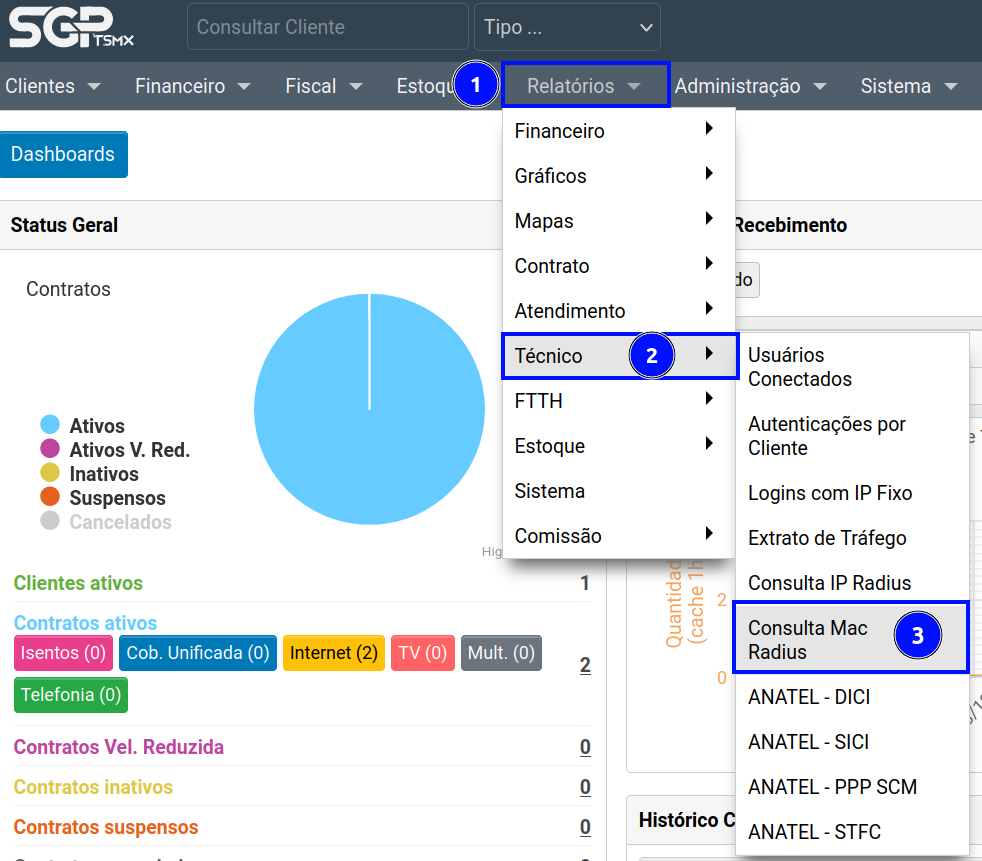The width and height of the screenshot is (982, 861).
Task: Click the Mapas submenu arrow
Action: [x=709, y=219]
